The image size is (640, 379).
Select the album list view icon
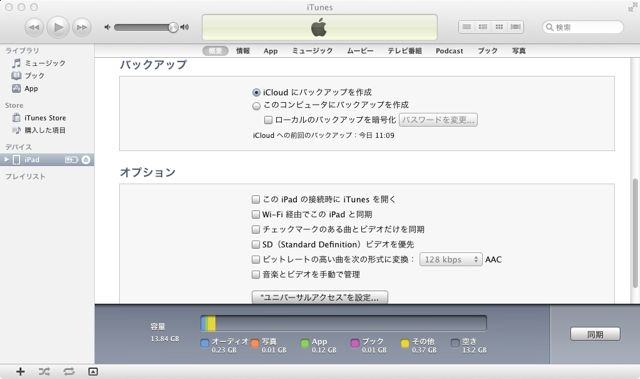pyautogui.click(x=483, y=27)
